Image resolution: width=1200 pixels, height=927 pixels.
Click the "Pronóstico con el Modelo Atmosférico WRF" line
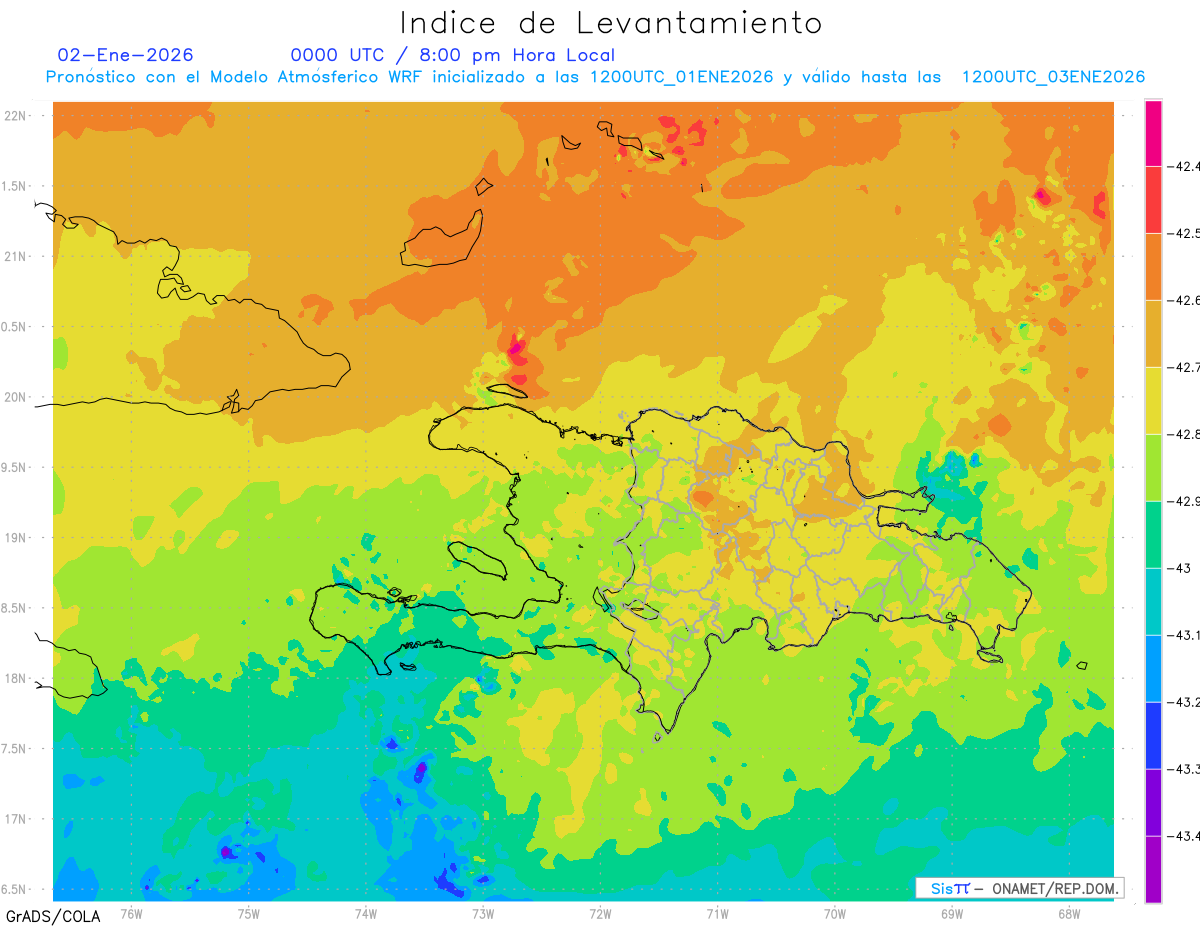595,77
